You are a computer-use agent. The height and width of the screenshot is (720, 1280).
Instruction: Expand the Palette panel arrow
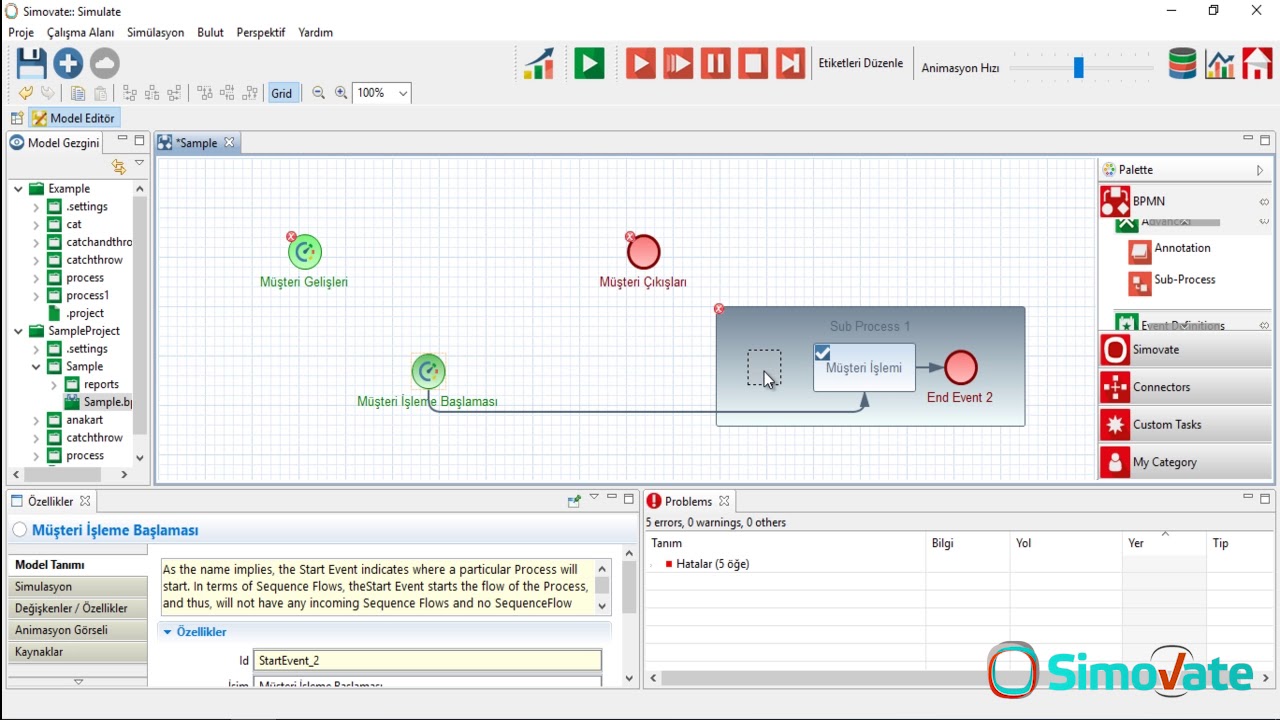(1260, 171)
